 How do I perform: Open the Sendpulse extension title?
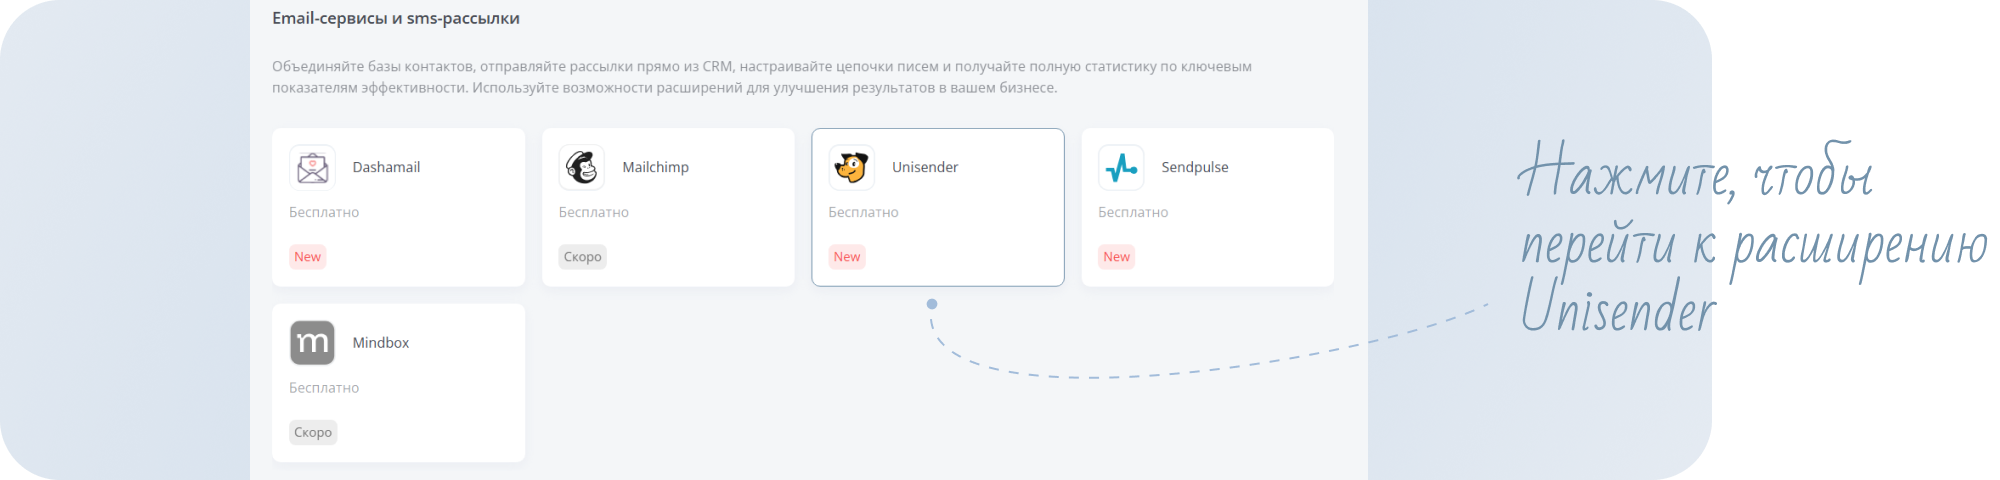click(1194, 167)
